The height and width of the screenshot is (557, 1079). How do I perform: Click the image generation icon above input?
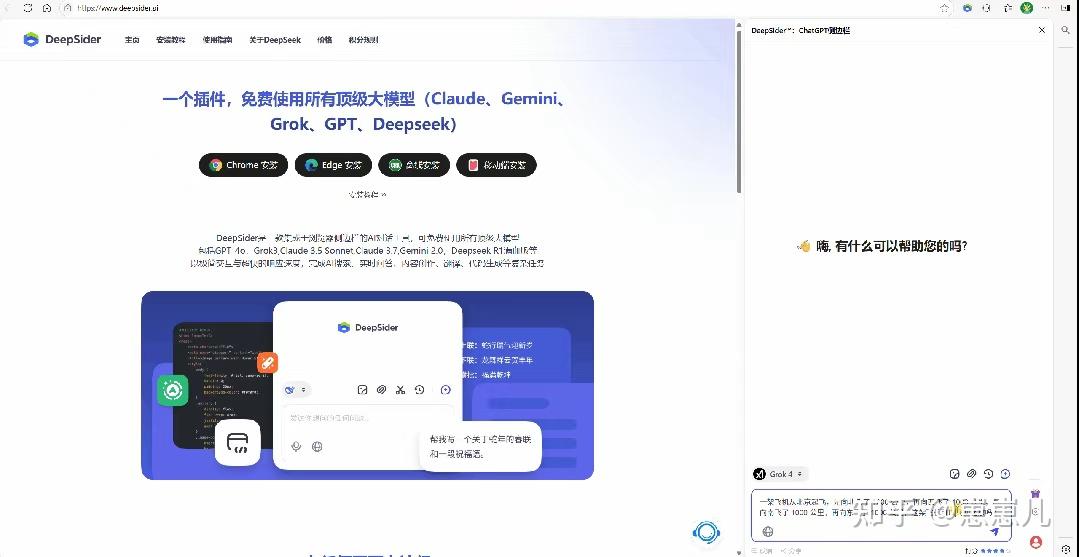[x=954, y=474]
